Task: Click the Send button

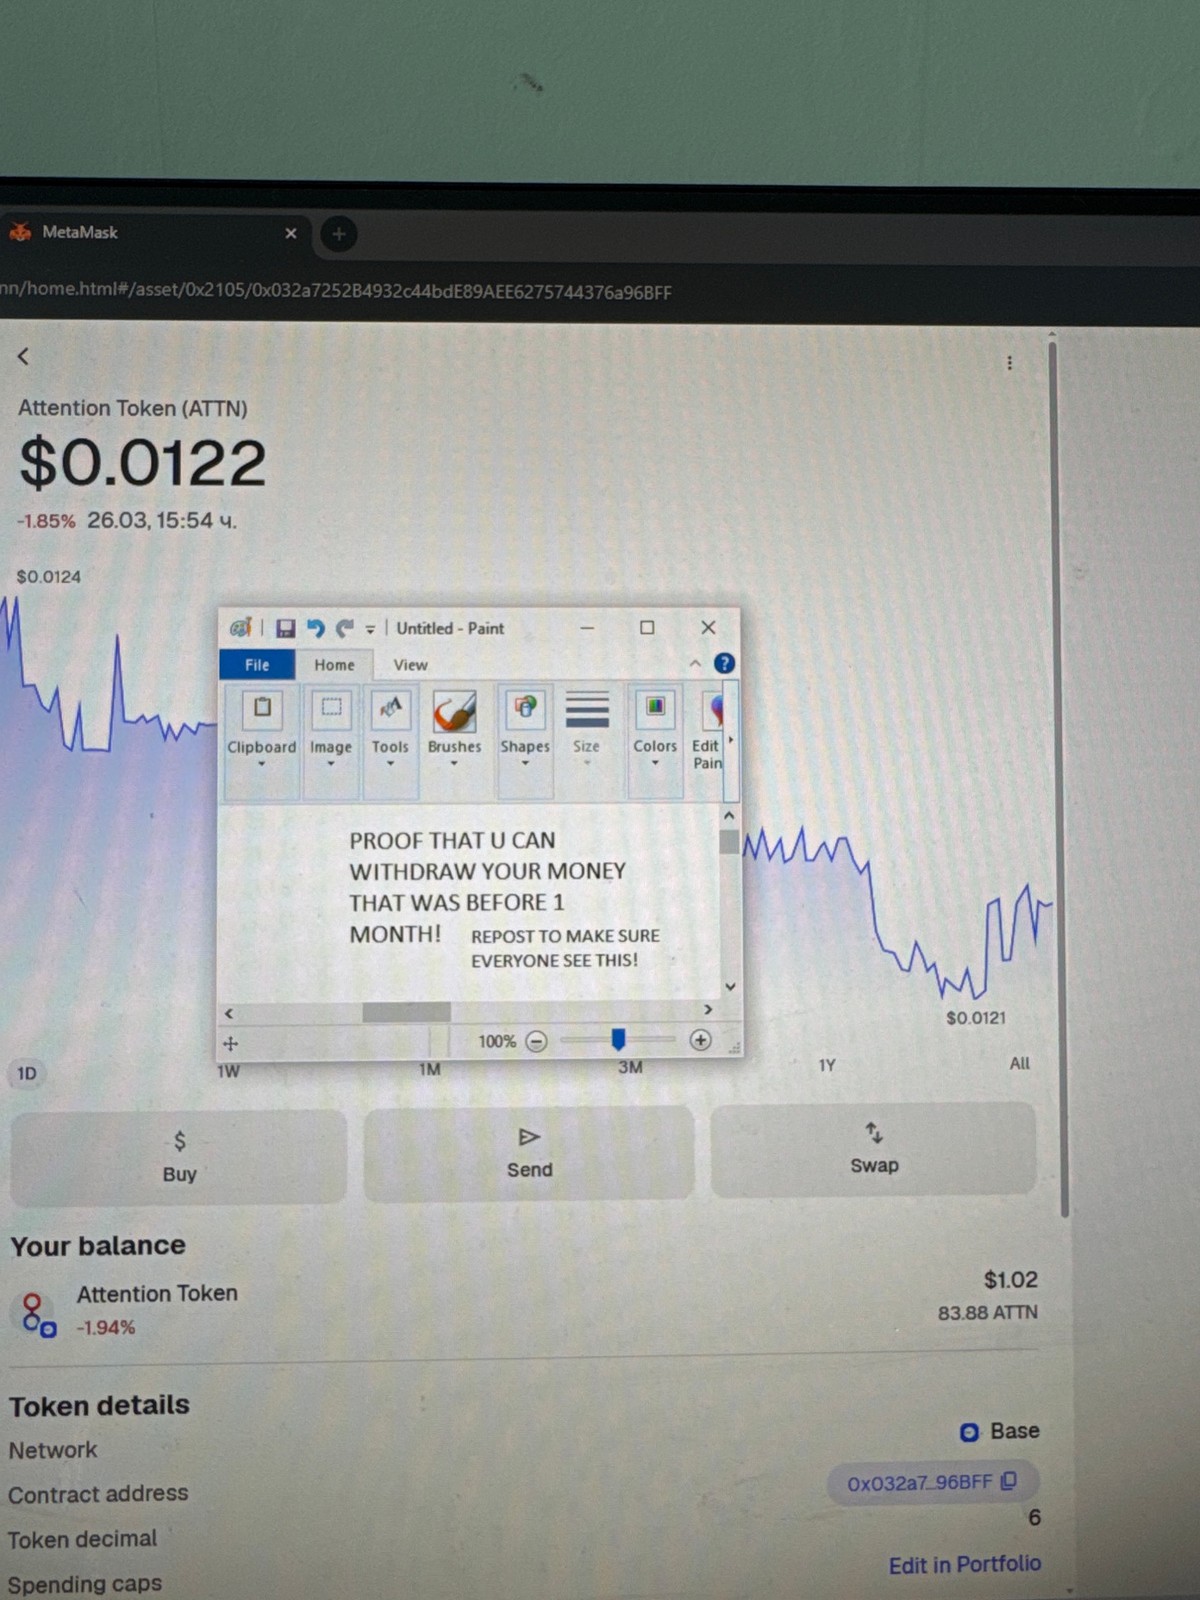Action: [x=529, y=1153]
